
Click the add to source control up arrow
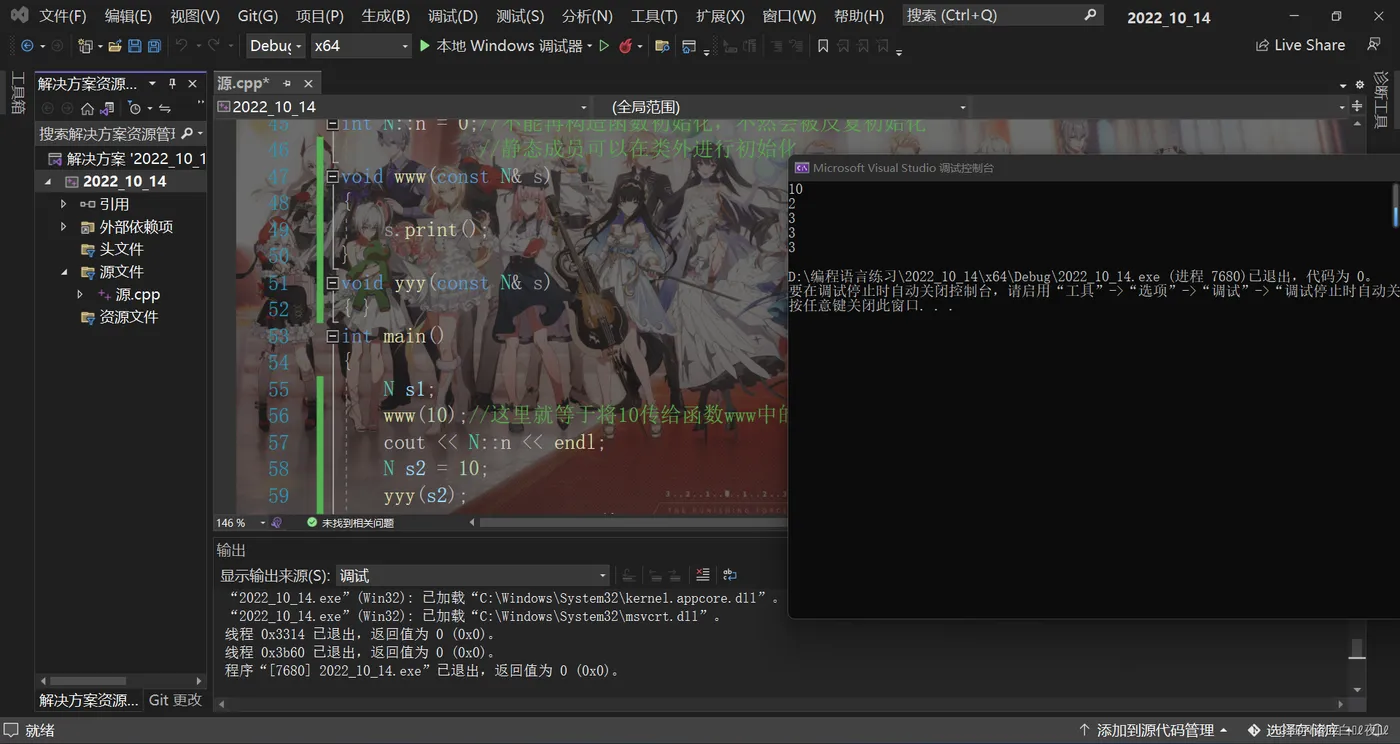pos(1084,731)
